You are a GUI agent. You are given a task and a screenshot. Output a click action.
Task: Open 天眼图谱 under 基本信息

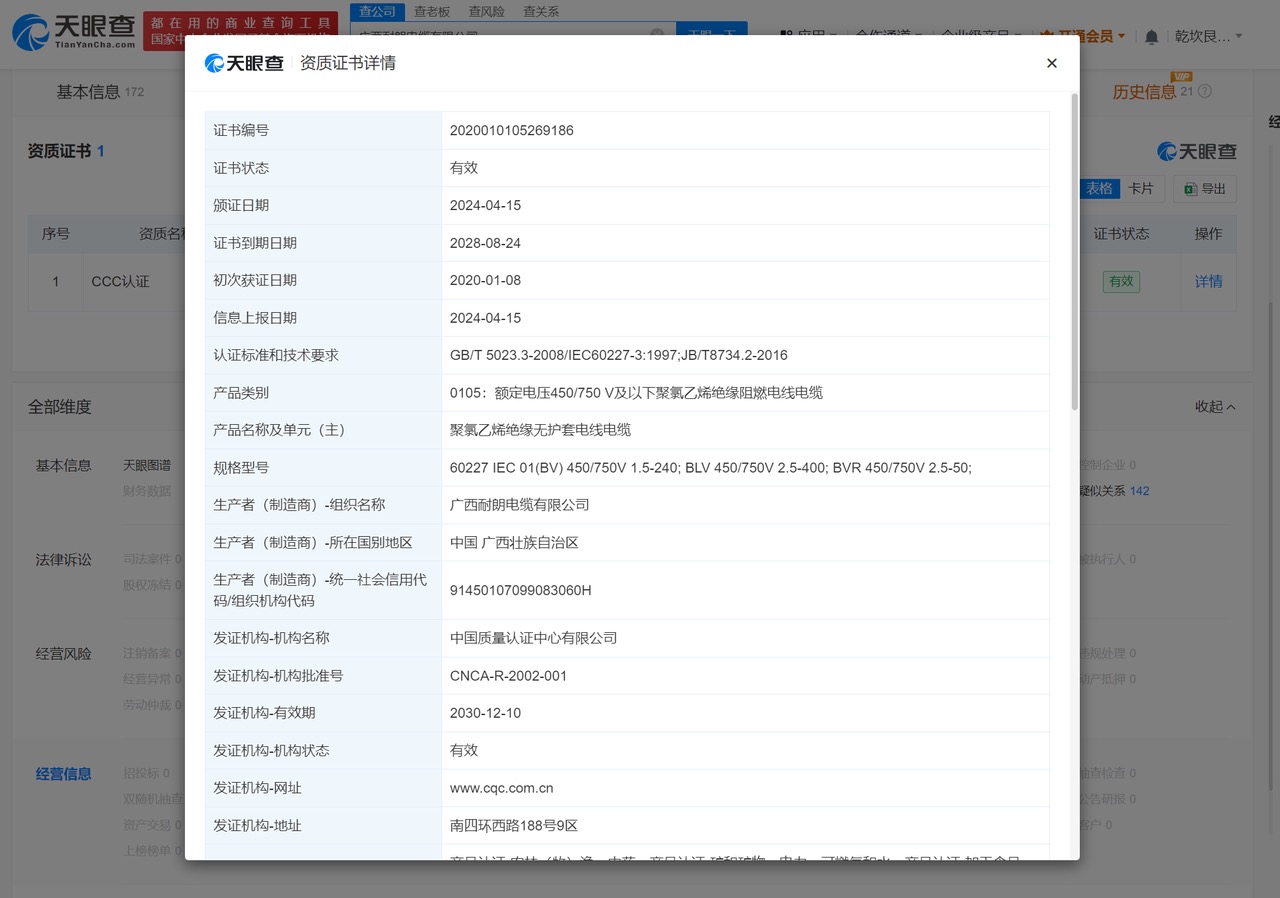point(147,465)
